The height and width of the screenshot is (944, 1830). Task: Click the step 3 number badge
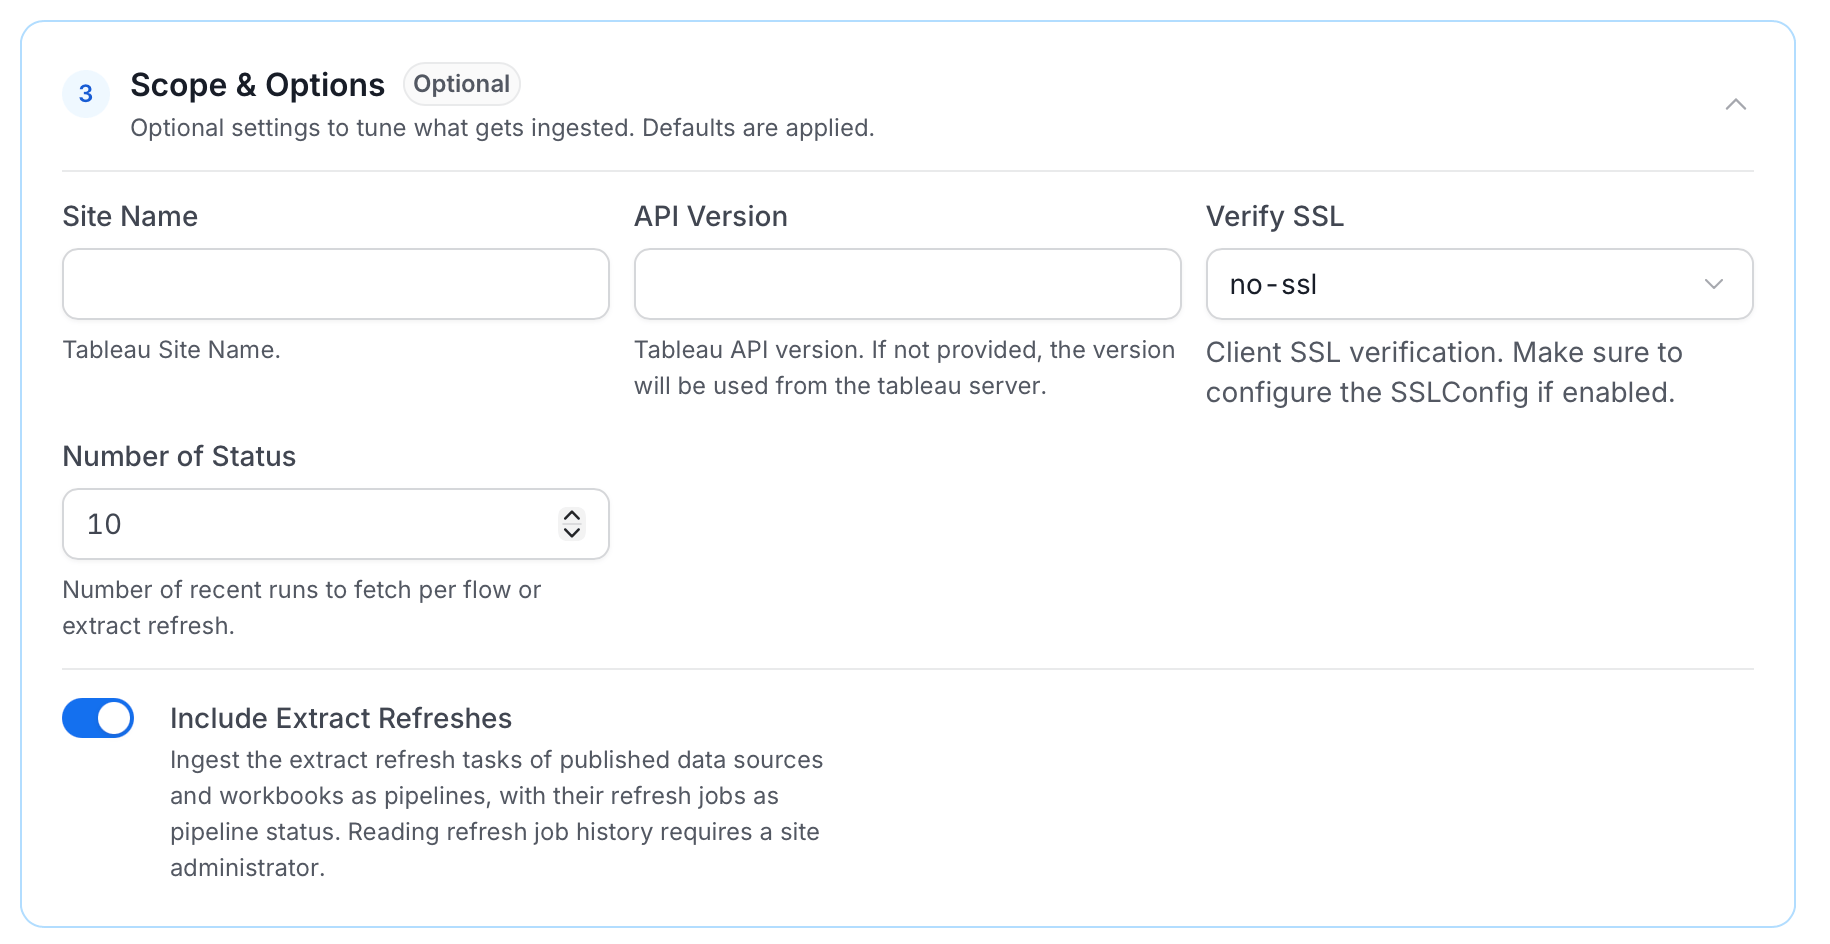pyautogui.click(x=86, y=94)
